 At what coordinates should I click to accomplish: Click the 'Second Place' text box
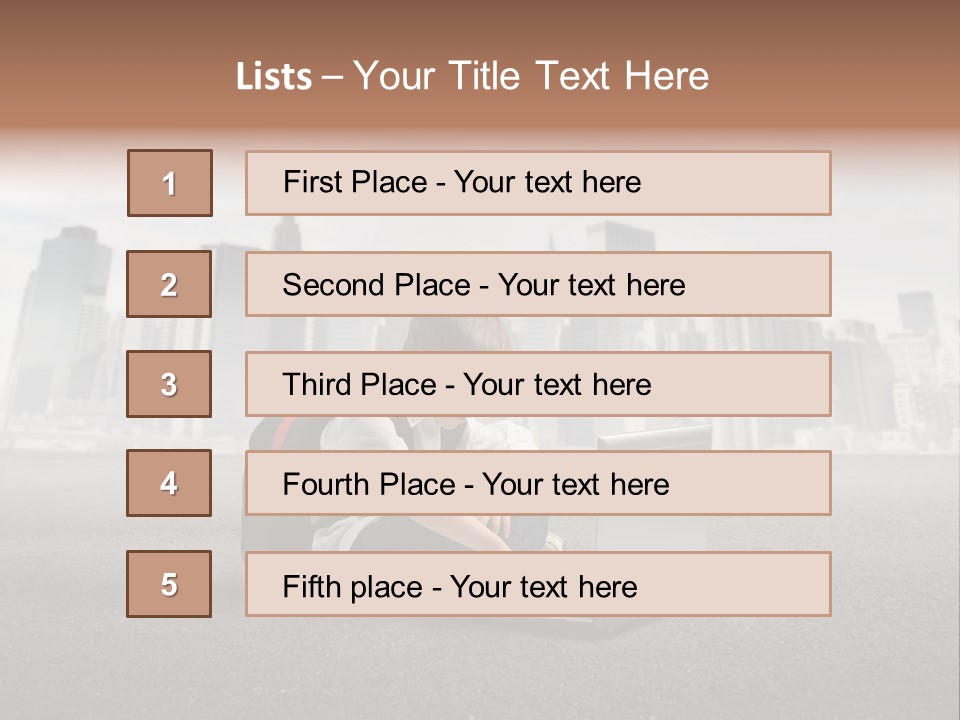click(538, 284)
